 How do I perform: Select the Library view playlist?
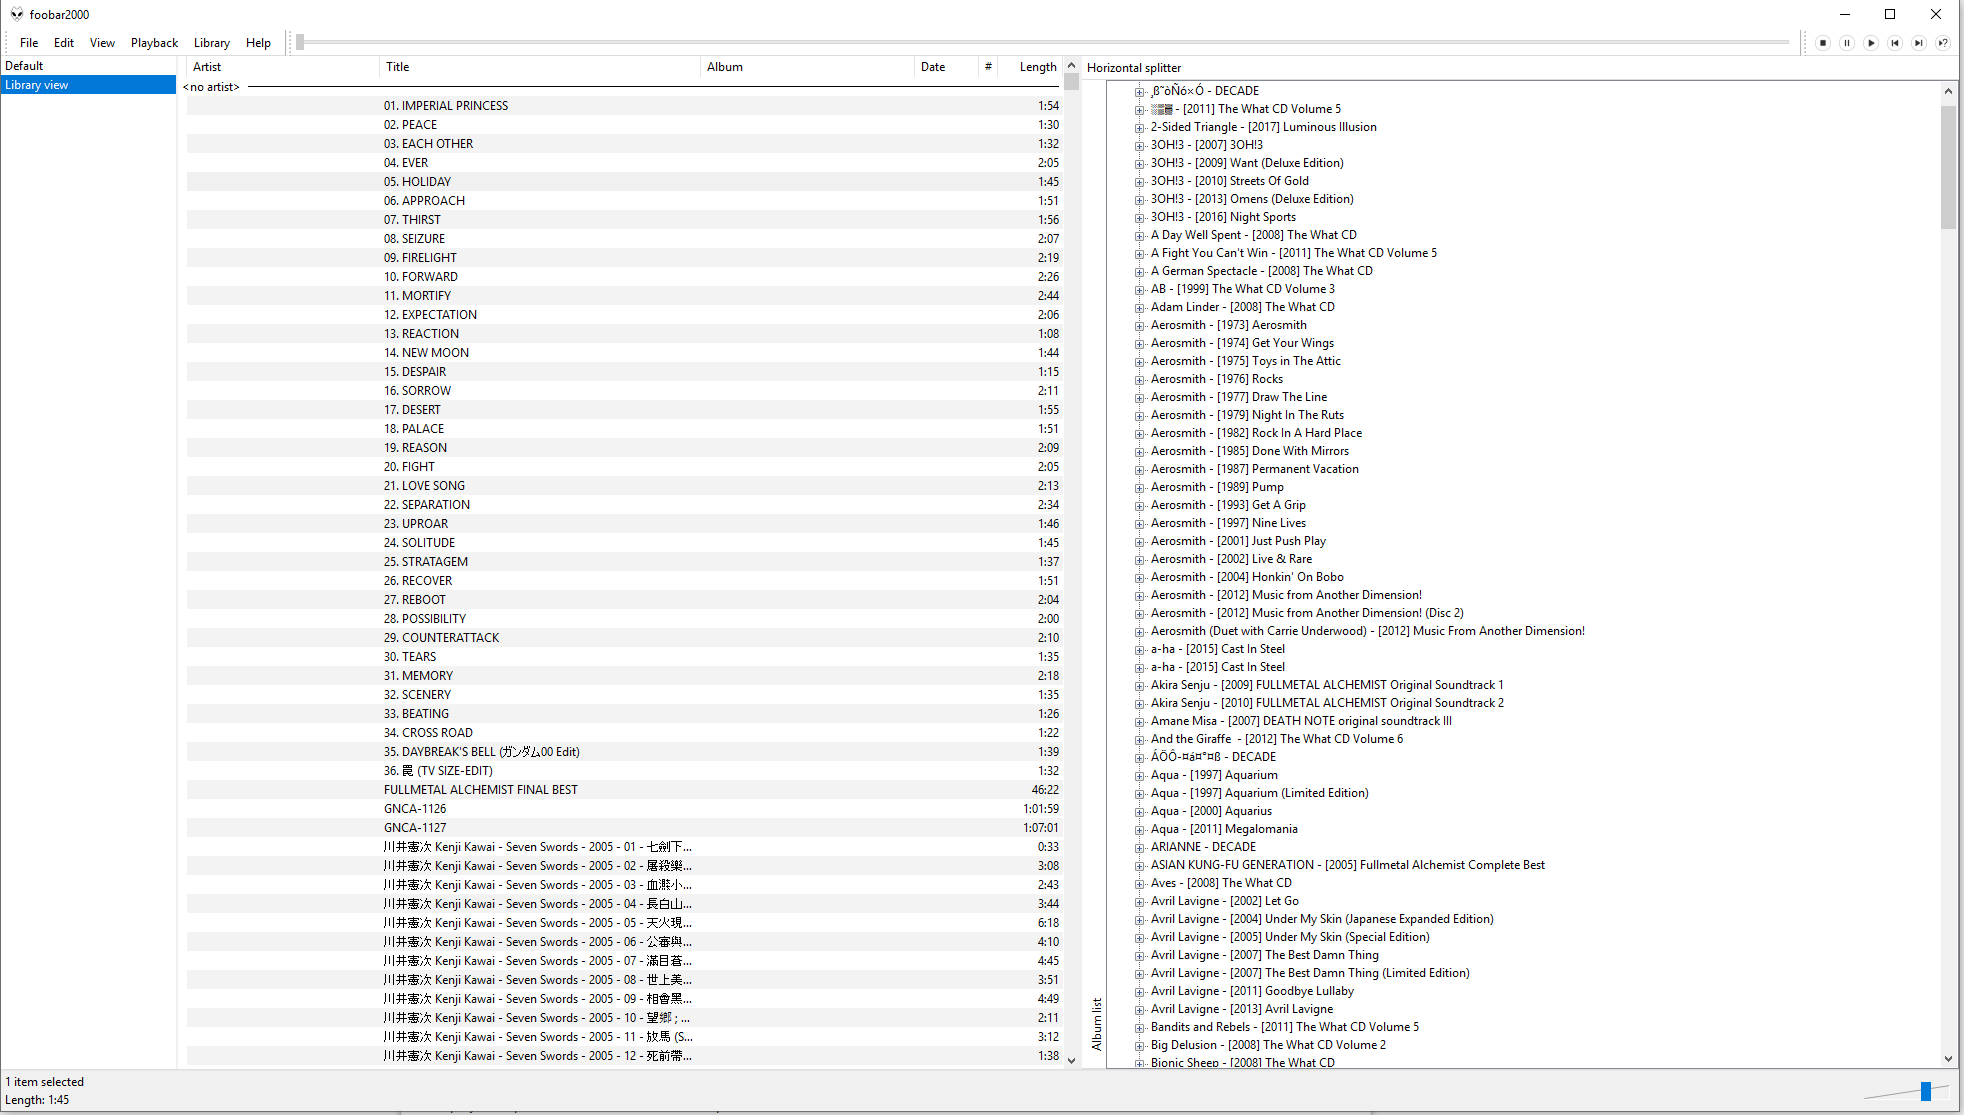pos(88,85)
